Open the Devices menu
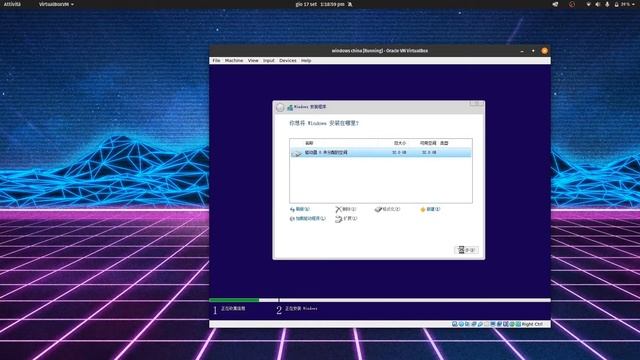This screenshot has width=640, height=360. pyautogui.click(x=288, y=60)
